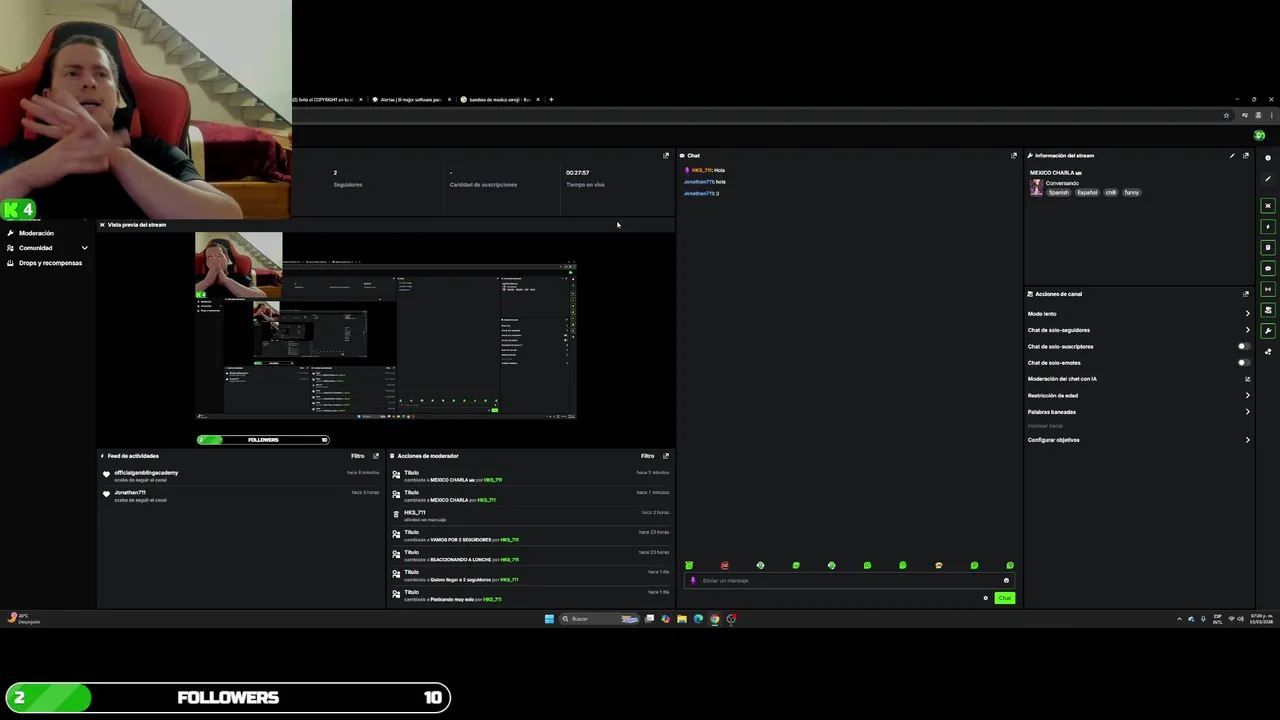This screenshot has height=720, width=1280.
Task: Toggle chat bubble widget in right sidebar
Action: coord(1268,269)
